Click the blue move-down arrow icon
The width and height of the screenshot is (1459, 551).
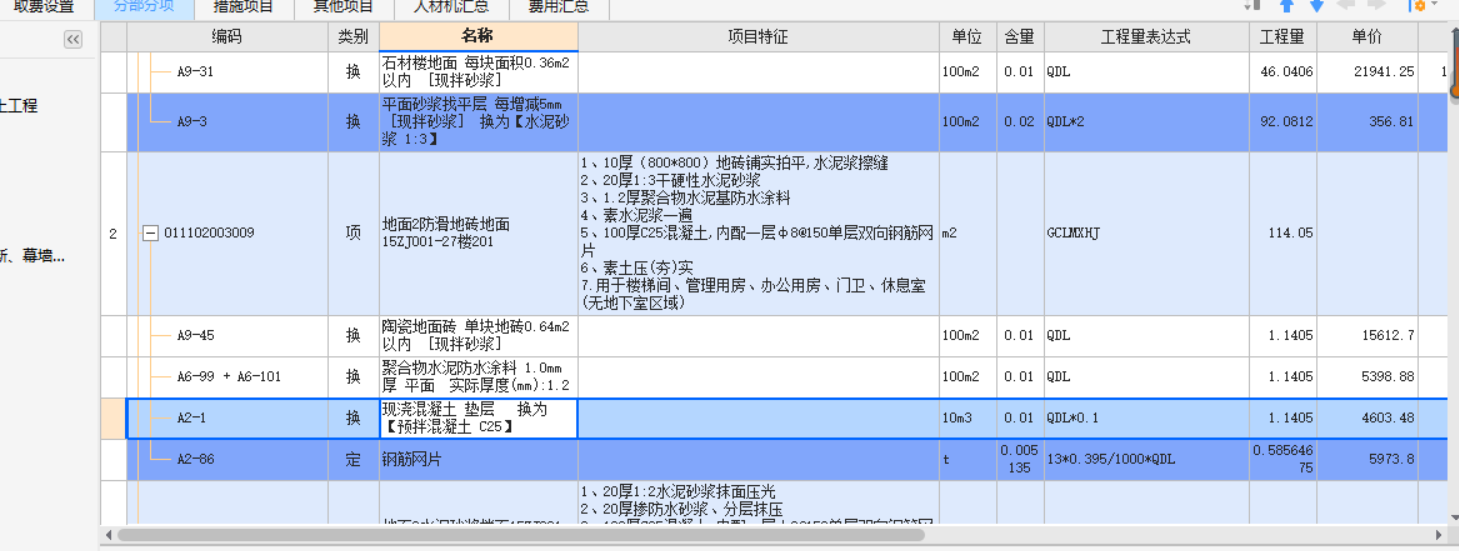1317,6
